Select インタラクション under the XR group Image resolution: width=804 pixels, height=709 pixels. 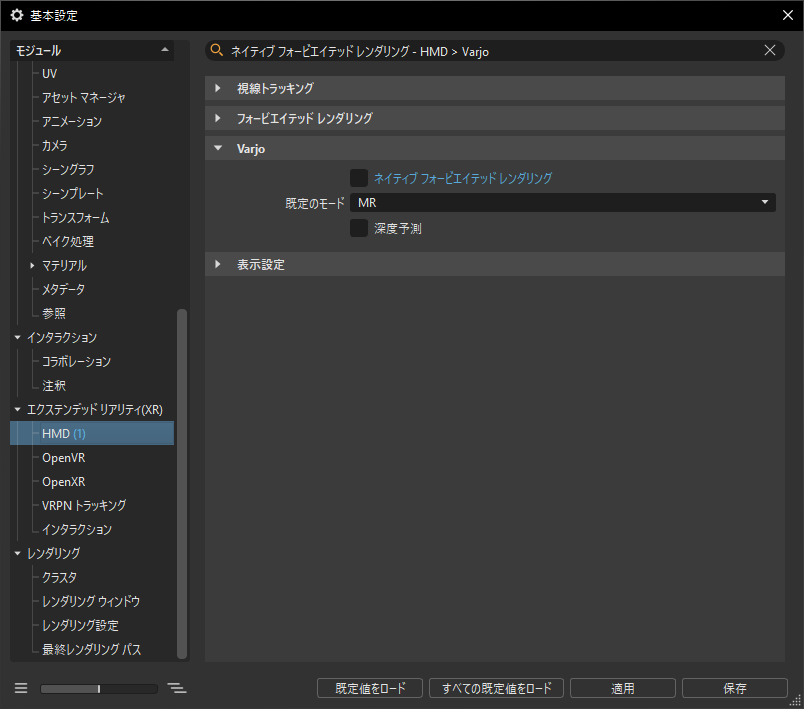pos(77,530)
